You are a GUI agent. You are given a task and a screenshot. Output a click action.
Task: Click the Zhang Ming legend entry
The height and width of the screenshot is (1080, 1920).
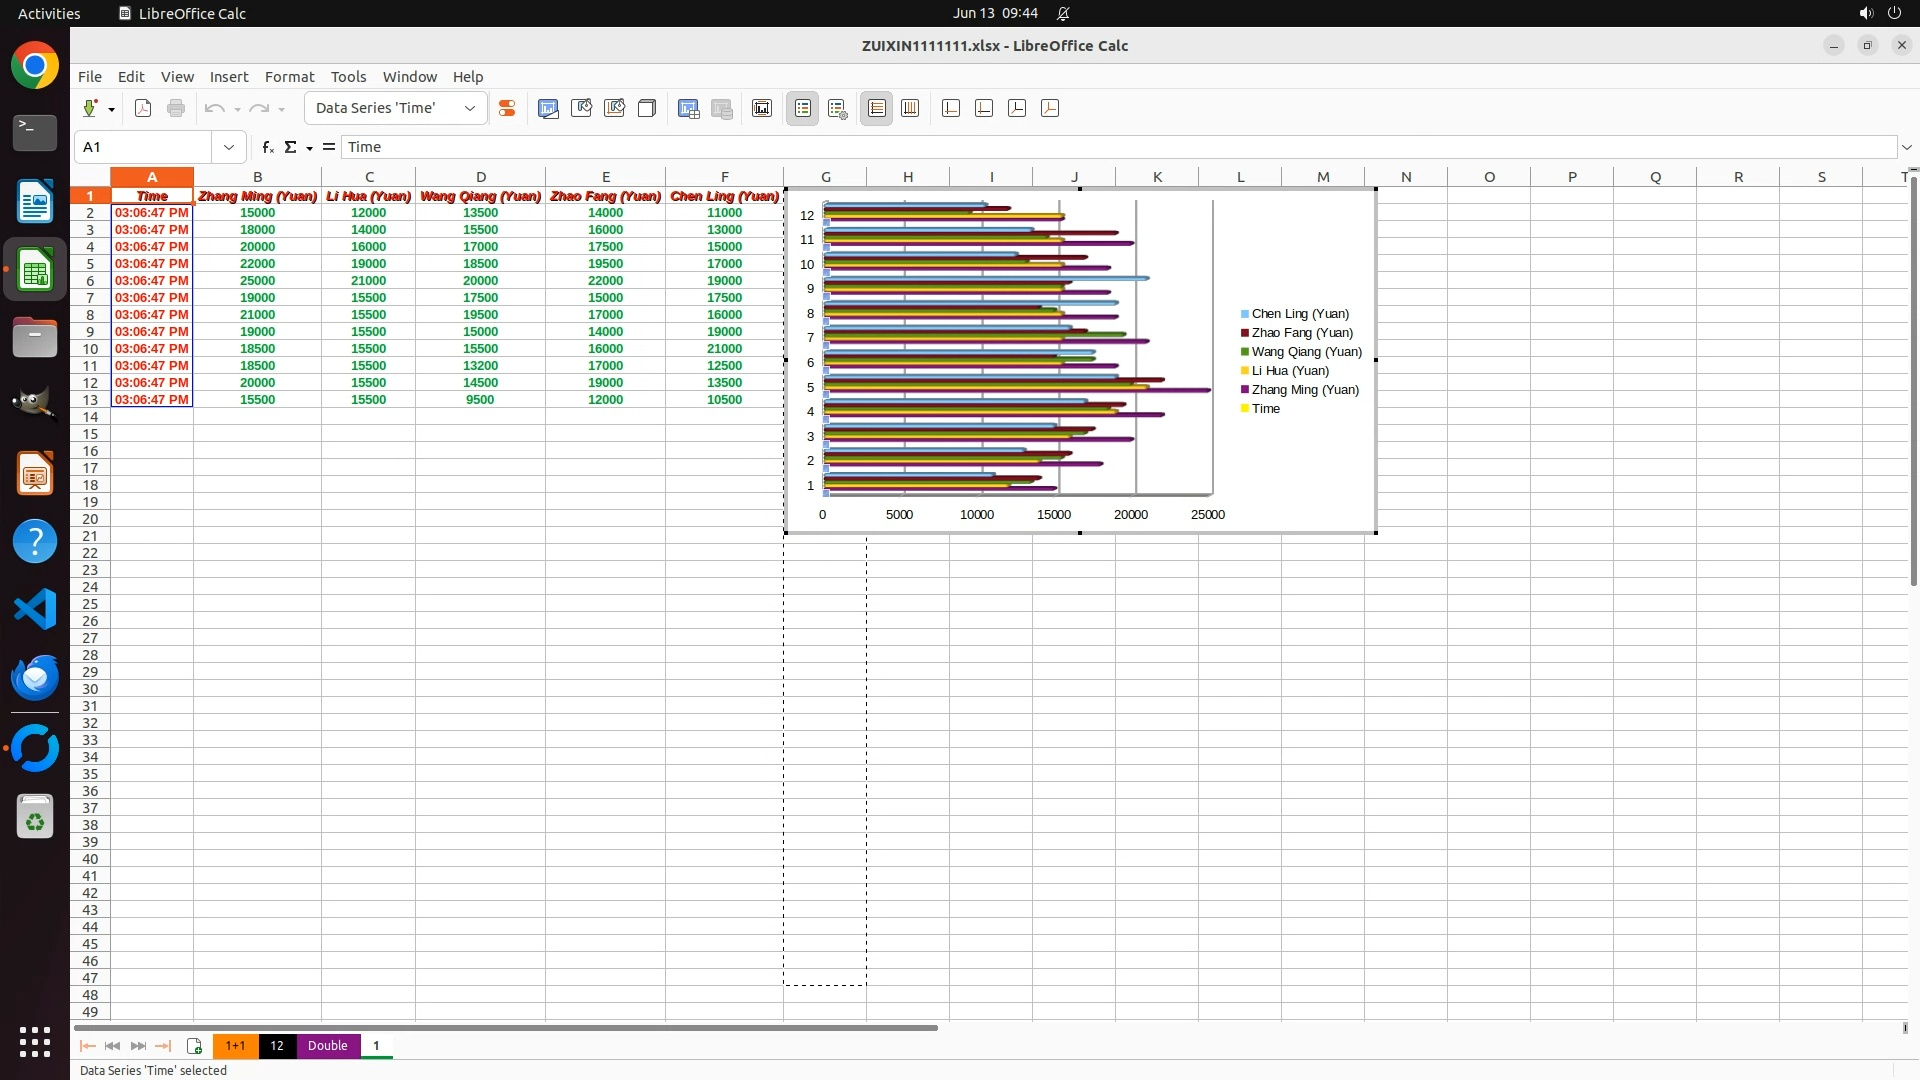click(1304, 390)
